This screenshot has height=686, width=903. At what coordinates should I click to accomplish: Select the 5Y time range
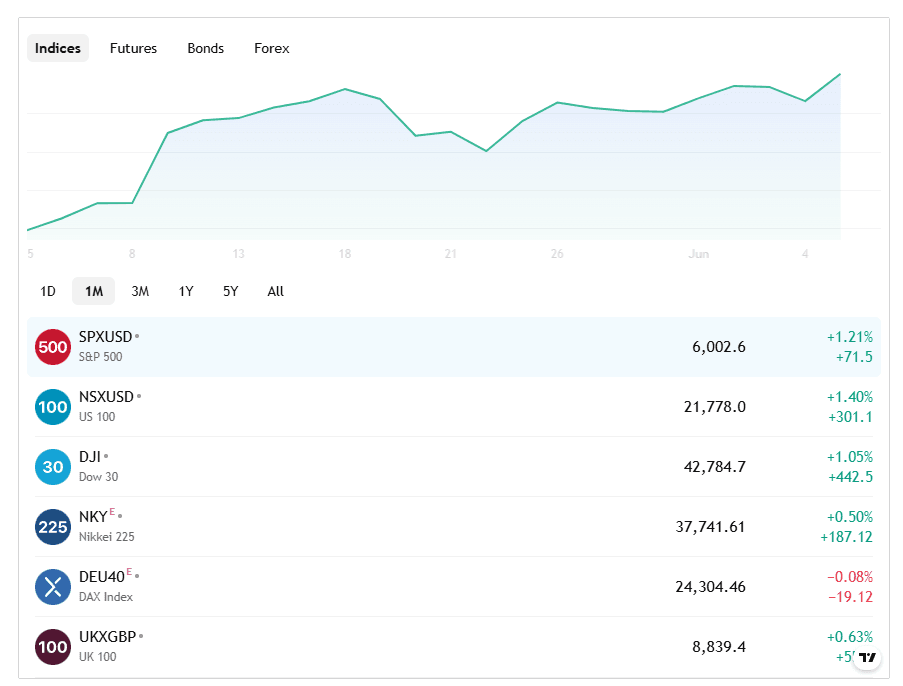click(230, 291)
